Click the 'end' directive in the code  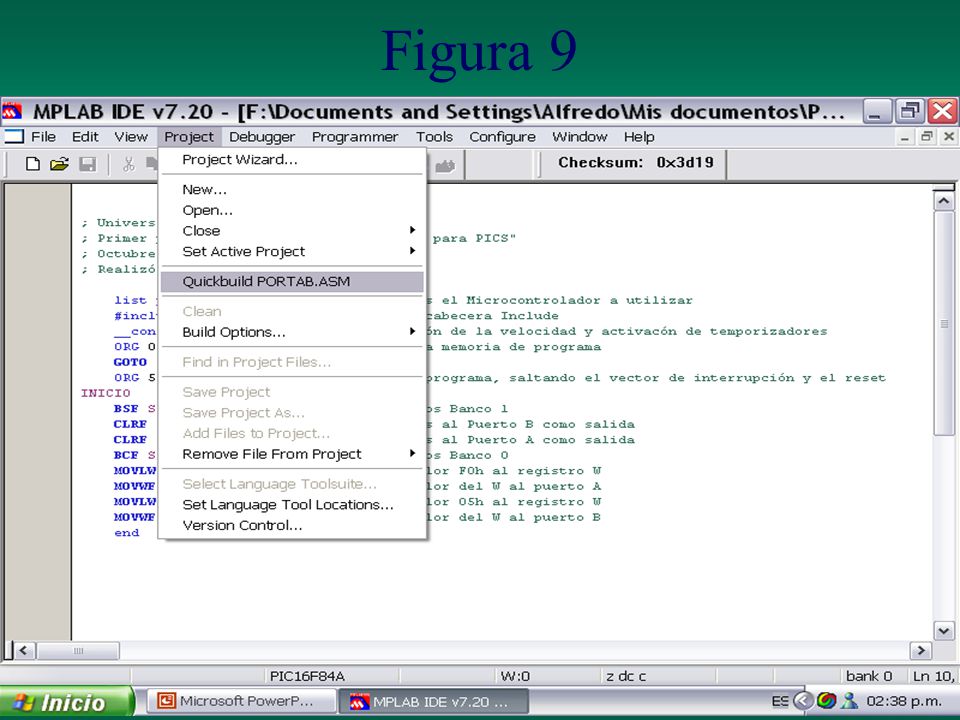[127, 533]
